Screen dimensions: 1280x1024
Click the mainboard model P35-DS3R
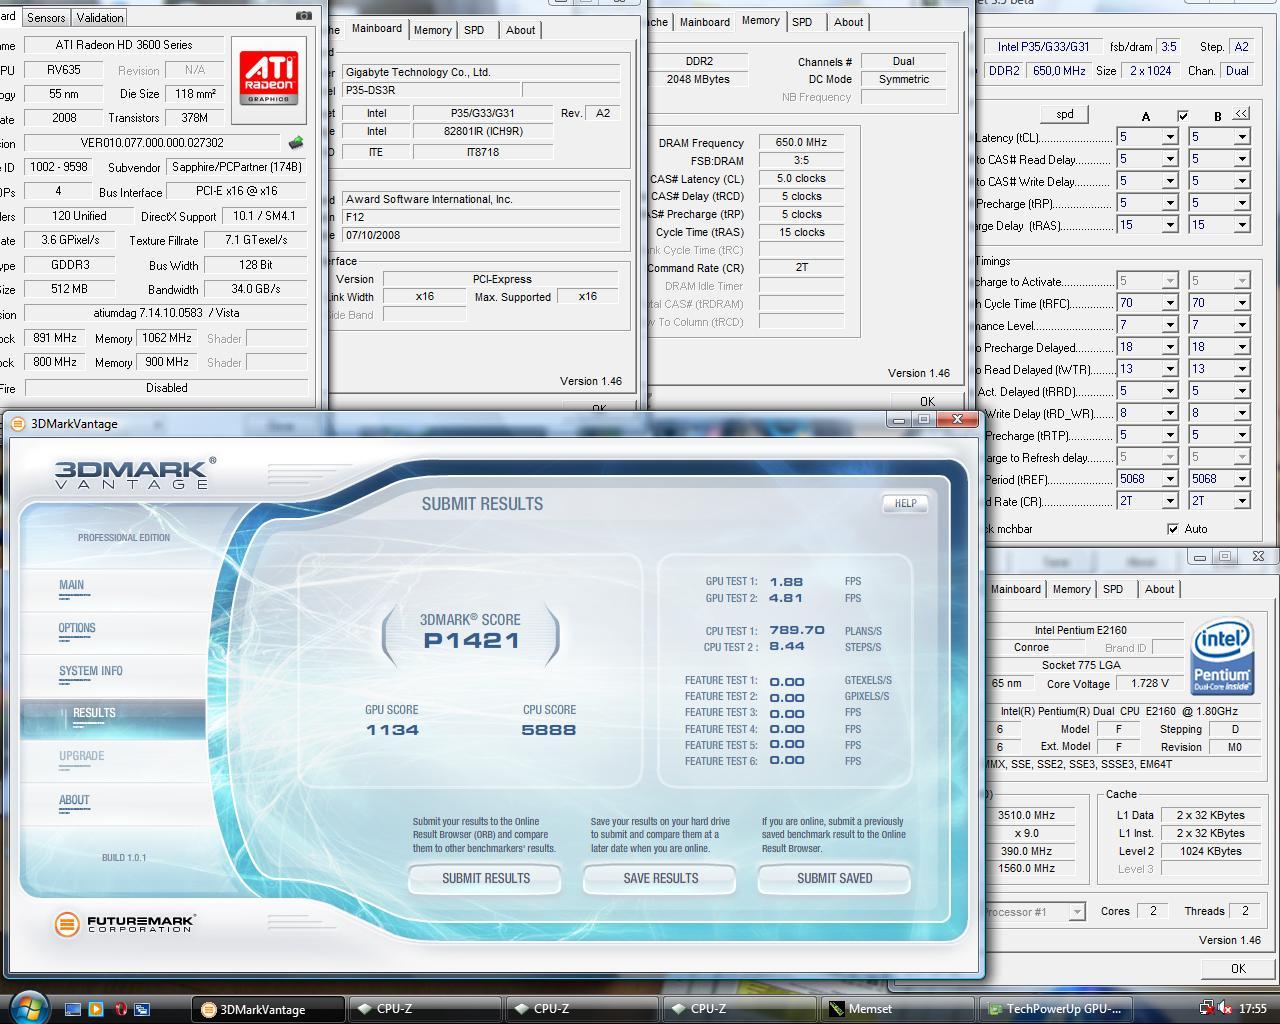pos(430,90)
